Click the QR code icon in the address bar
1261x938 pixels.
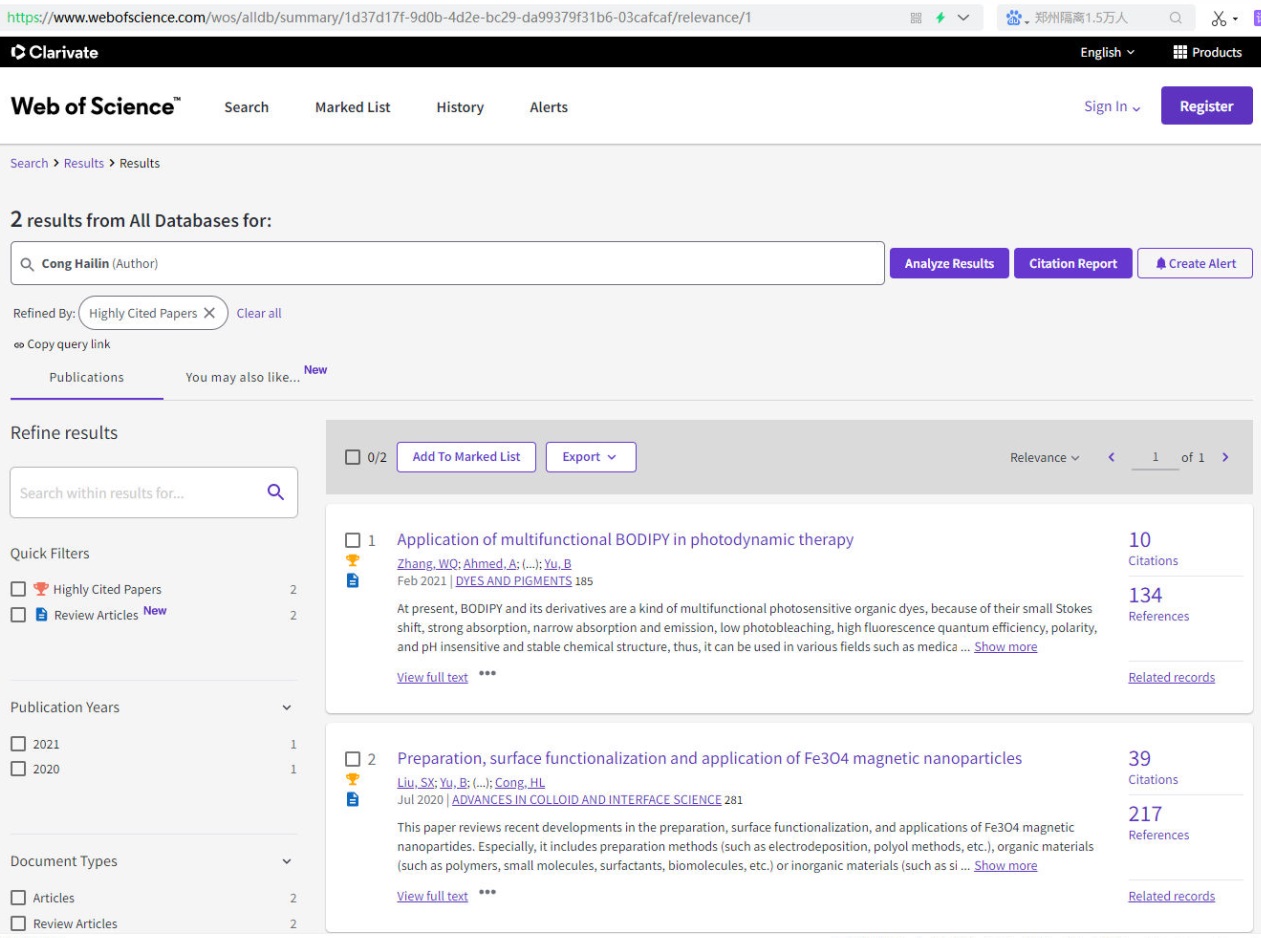[915, 18]
